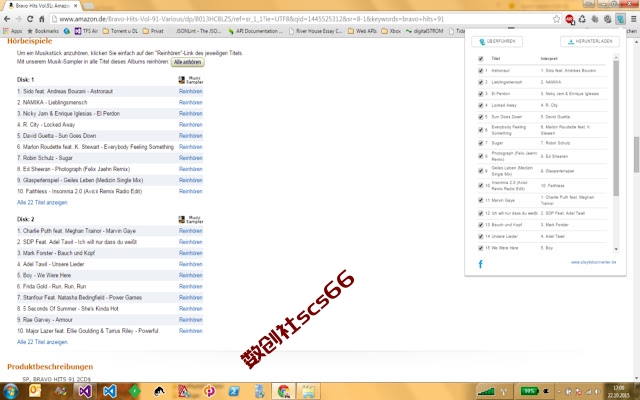Uncheck the Bauch und Kopf checkbox

pos(481,225)
